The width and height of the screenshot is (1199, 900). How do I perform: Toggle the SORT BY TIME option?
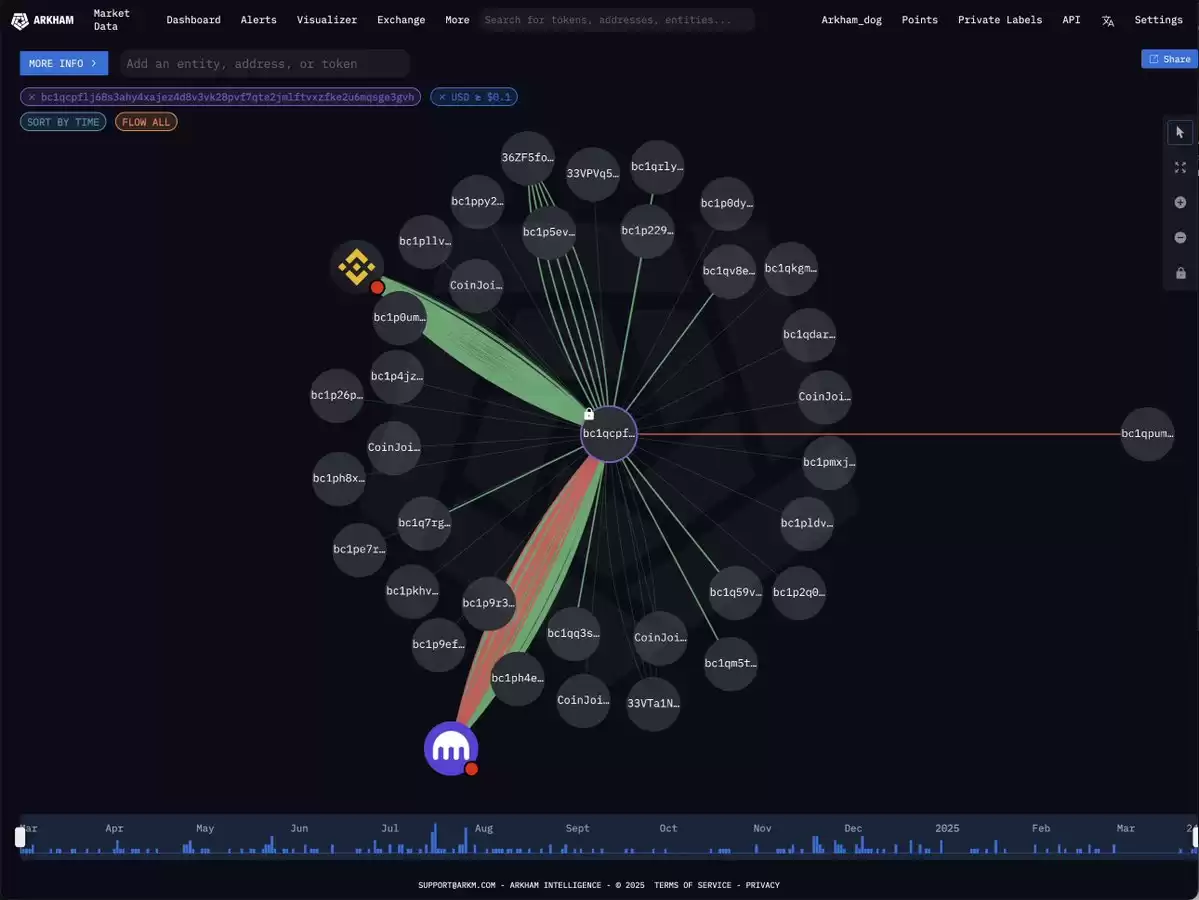63,122
